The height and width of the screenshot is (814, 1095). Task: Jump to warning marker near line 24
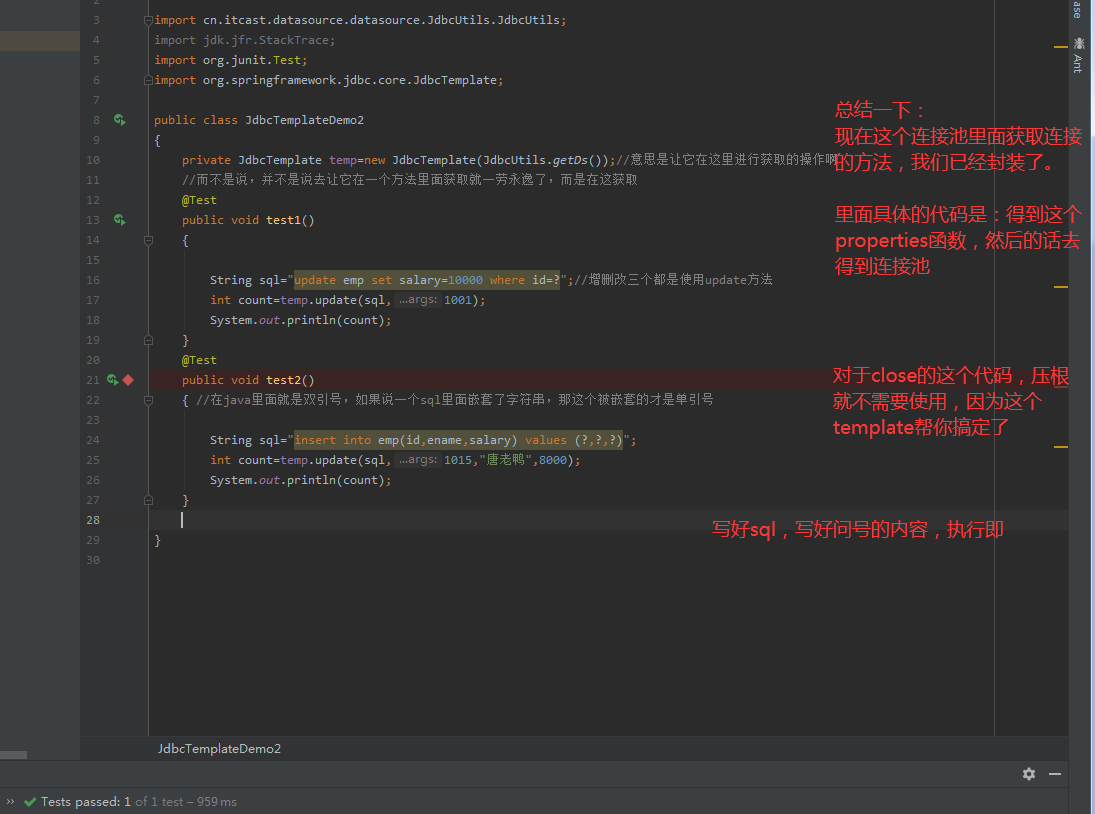pyautogui.click(x=1061, y=447)
